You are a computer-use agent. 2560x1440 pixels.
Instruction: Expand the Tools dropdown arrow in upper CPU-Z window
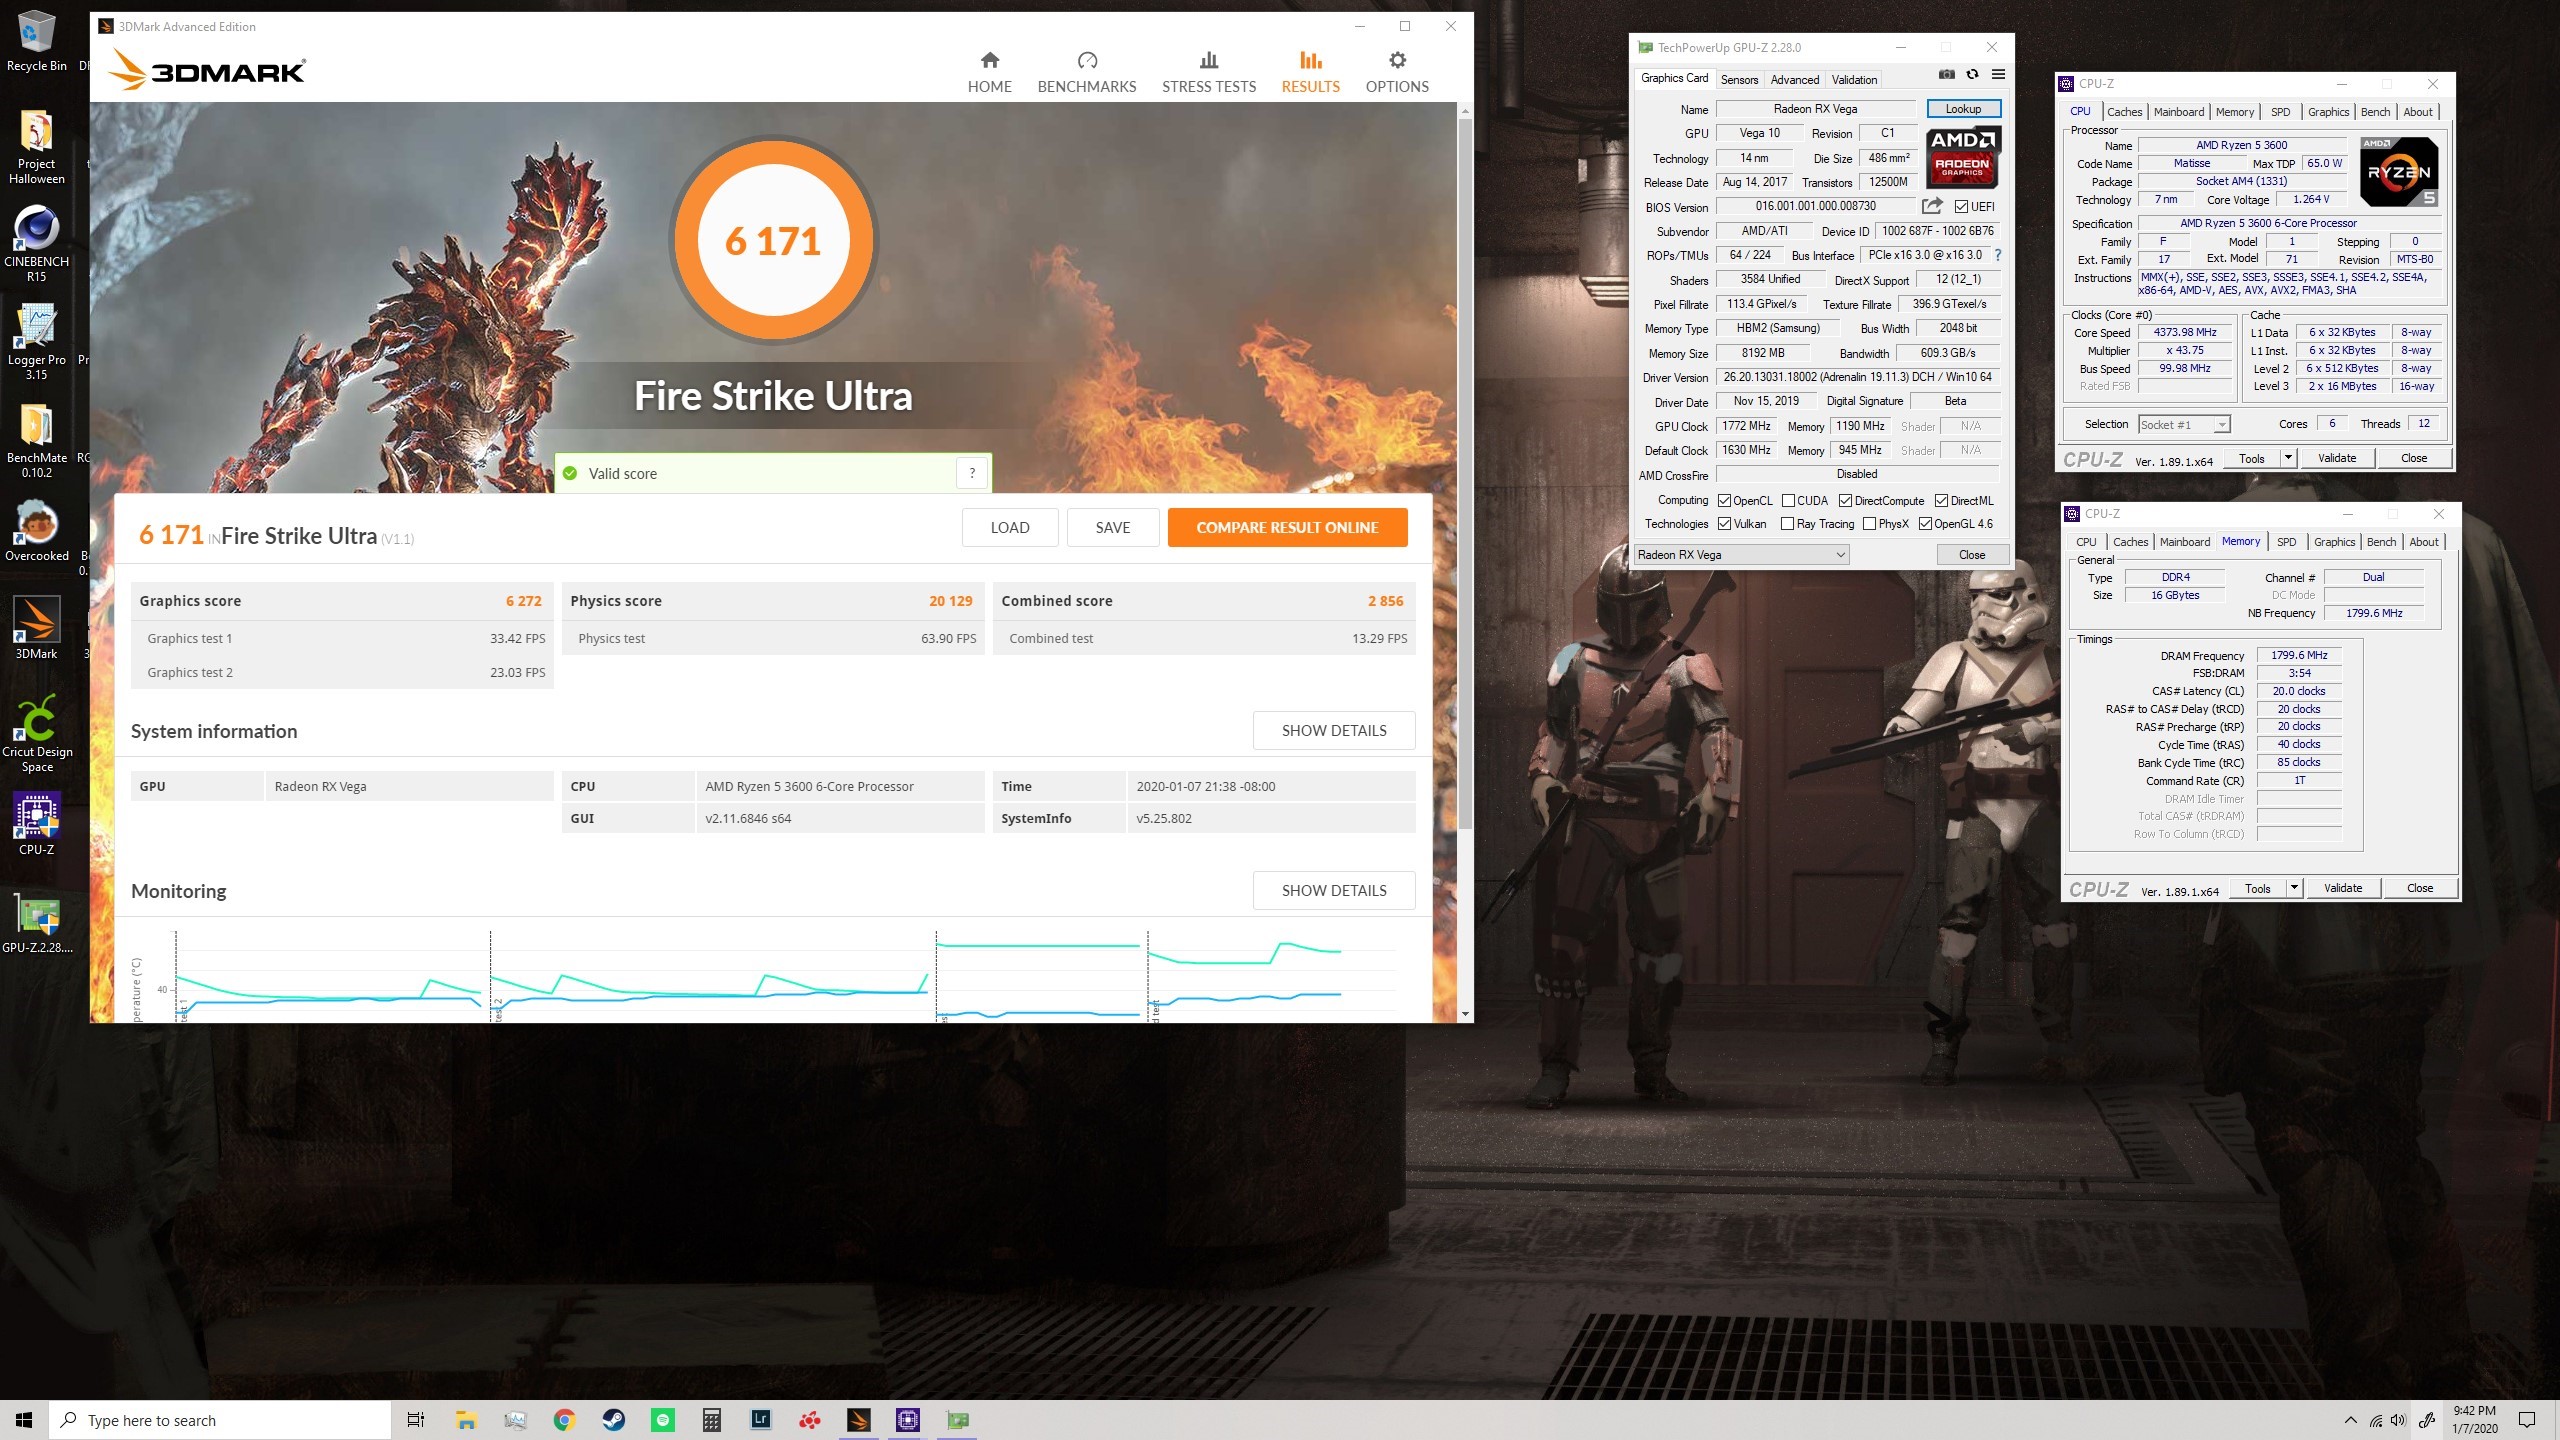click(2287, 458)
